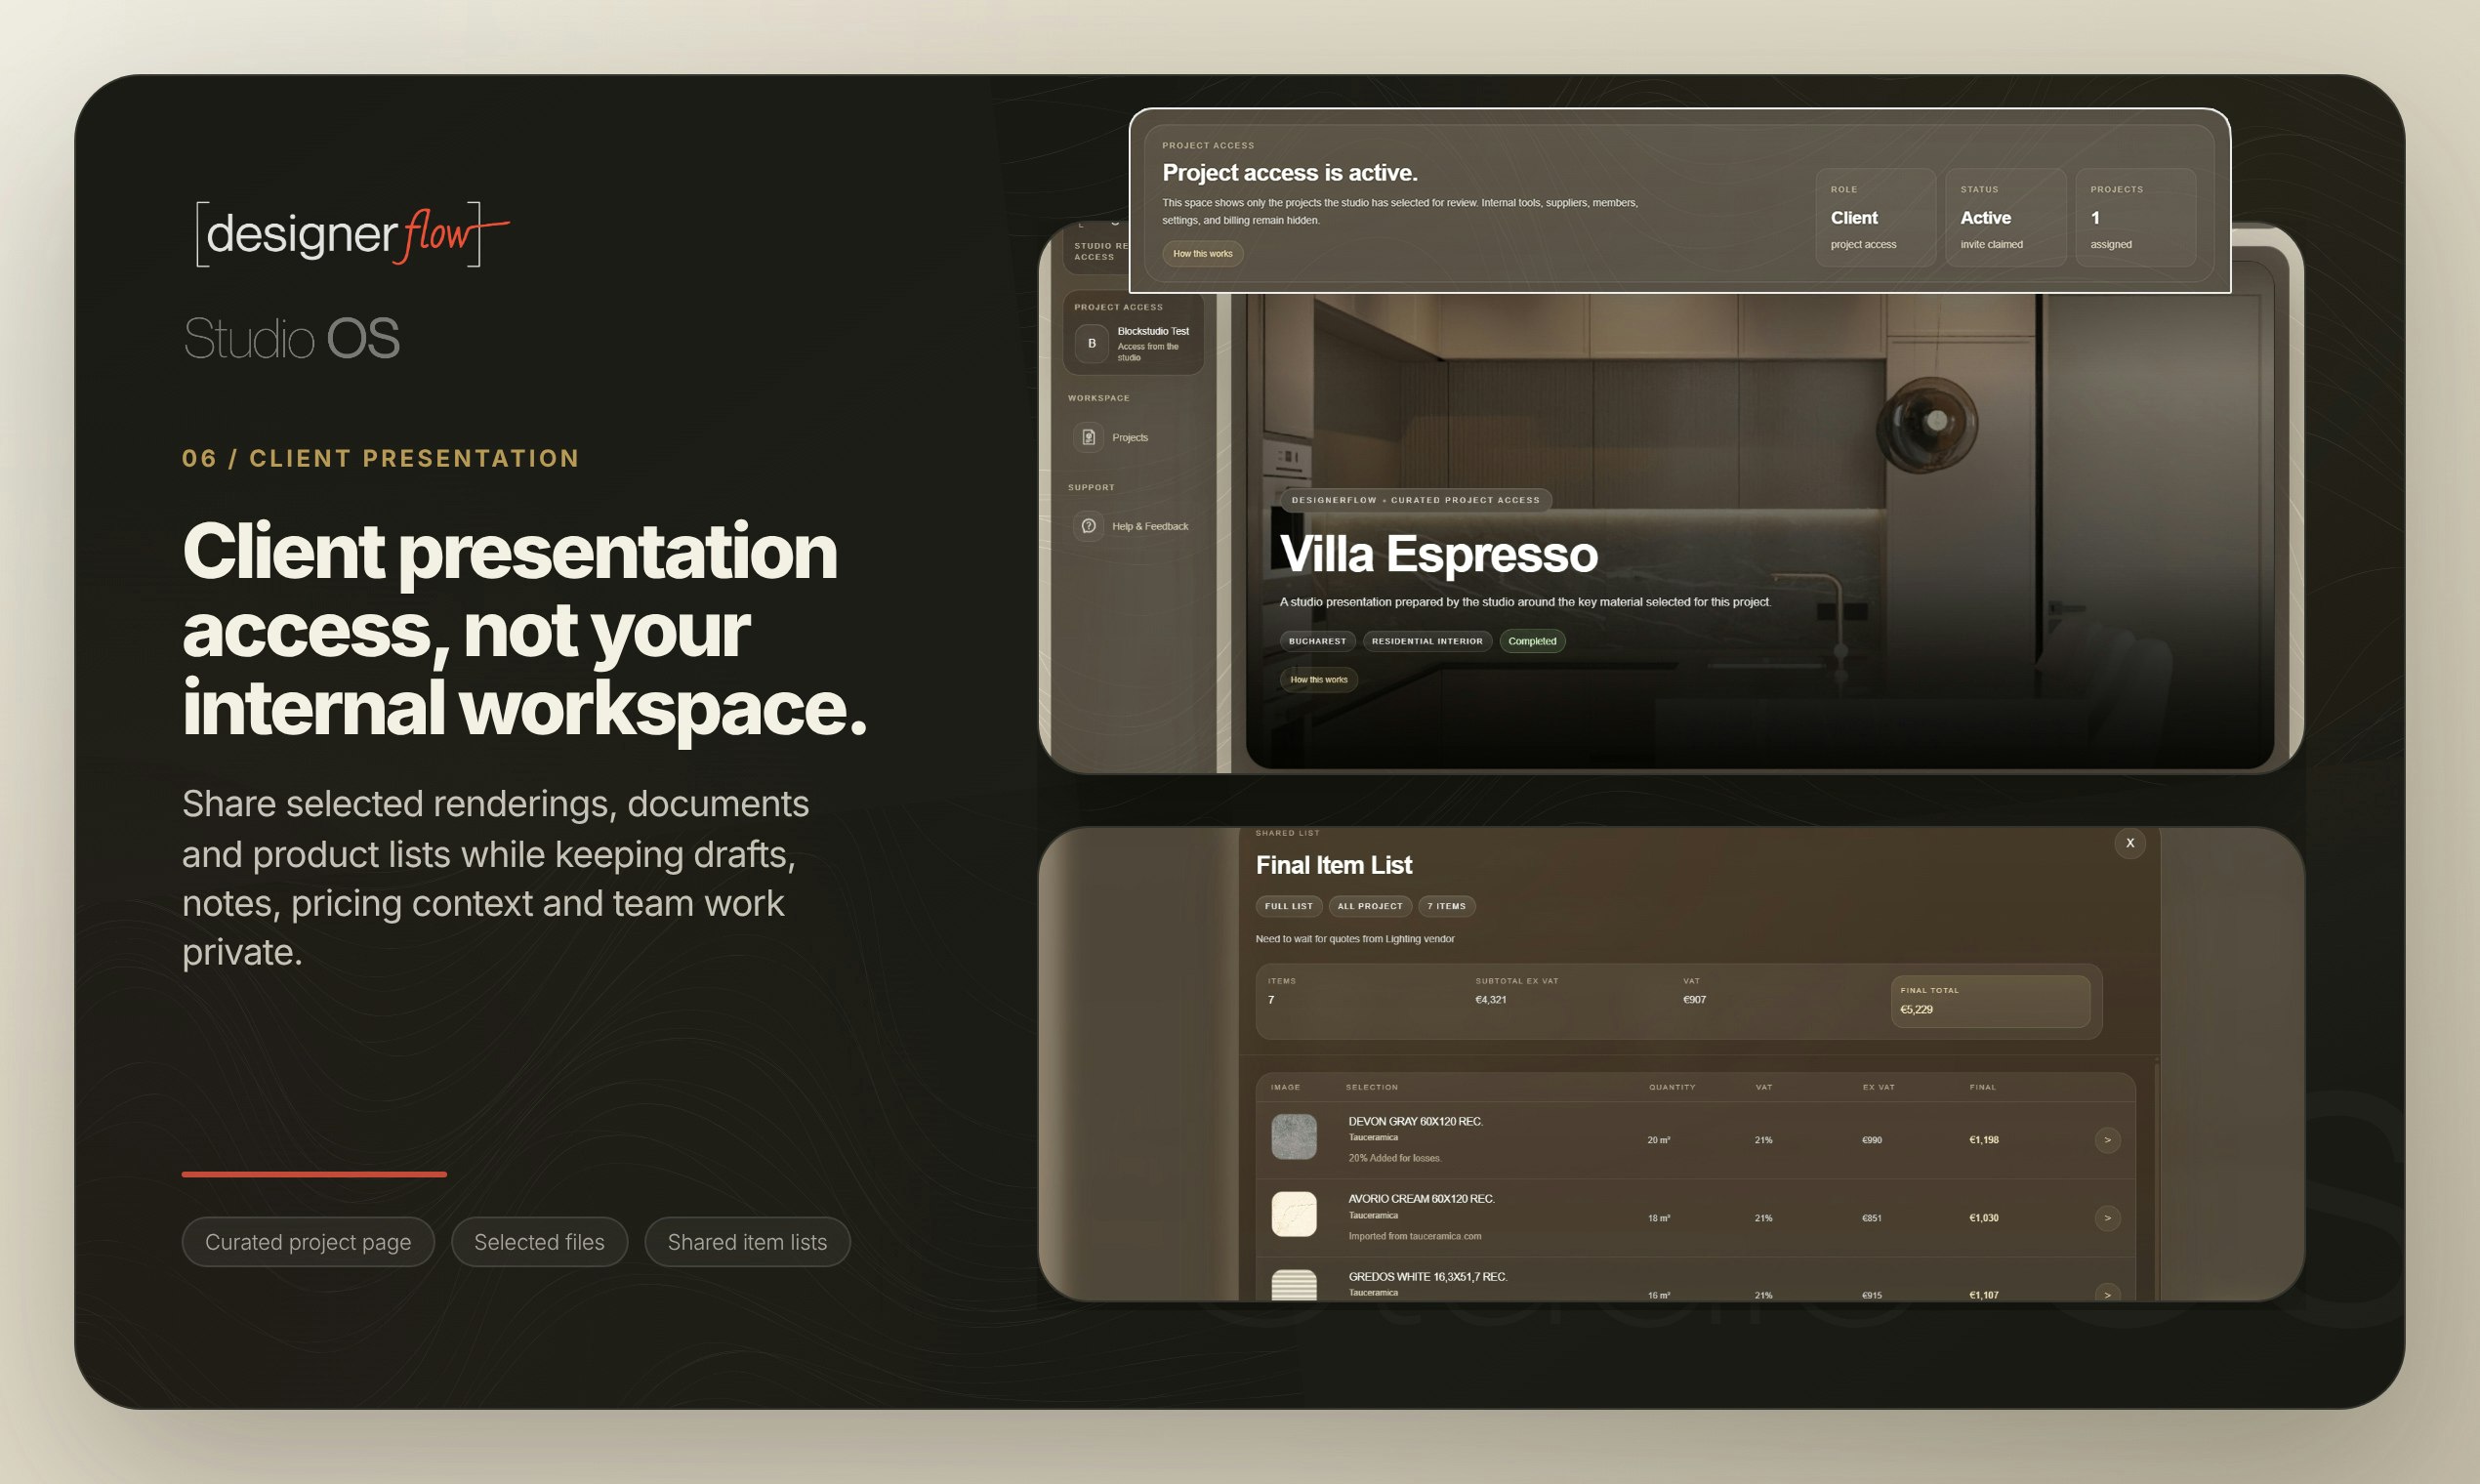Click "How this works" in Project access banner
The height and width of the screenshot is (1484, 2480).
[x=1202, y=254]
